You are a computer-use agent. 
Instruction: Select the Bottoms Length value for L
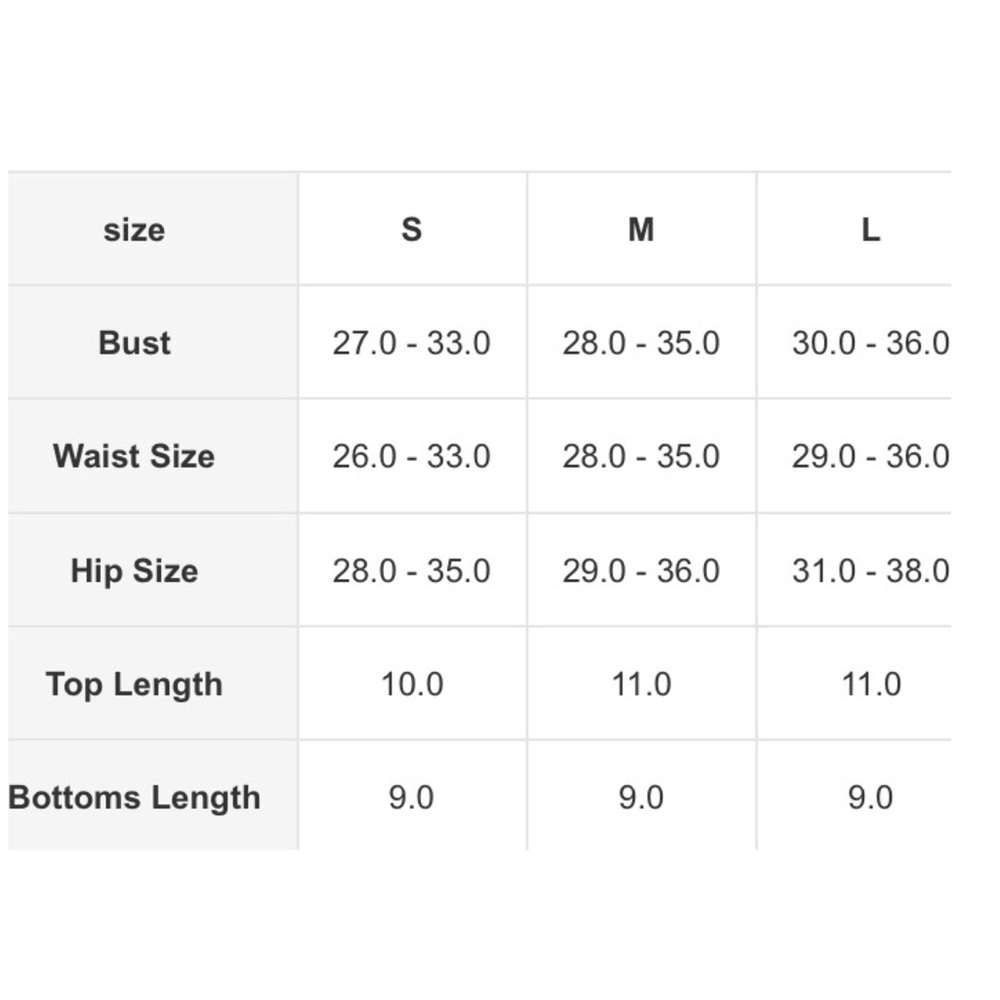870,798
